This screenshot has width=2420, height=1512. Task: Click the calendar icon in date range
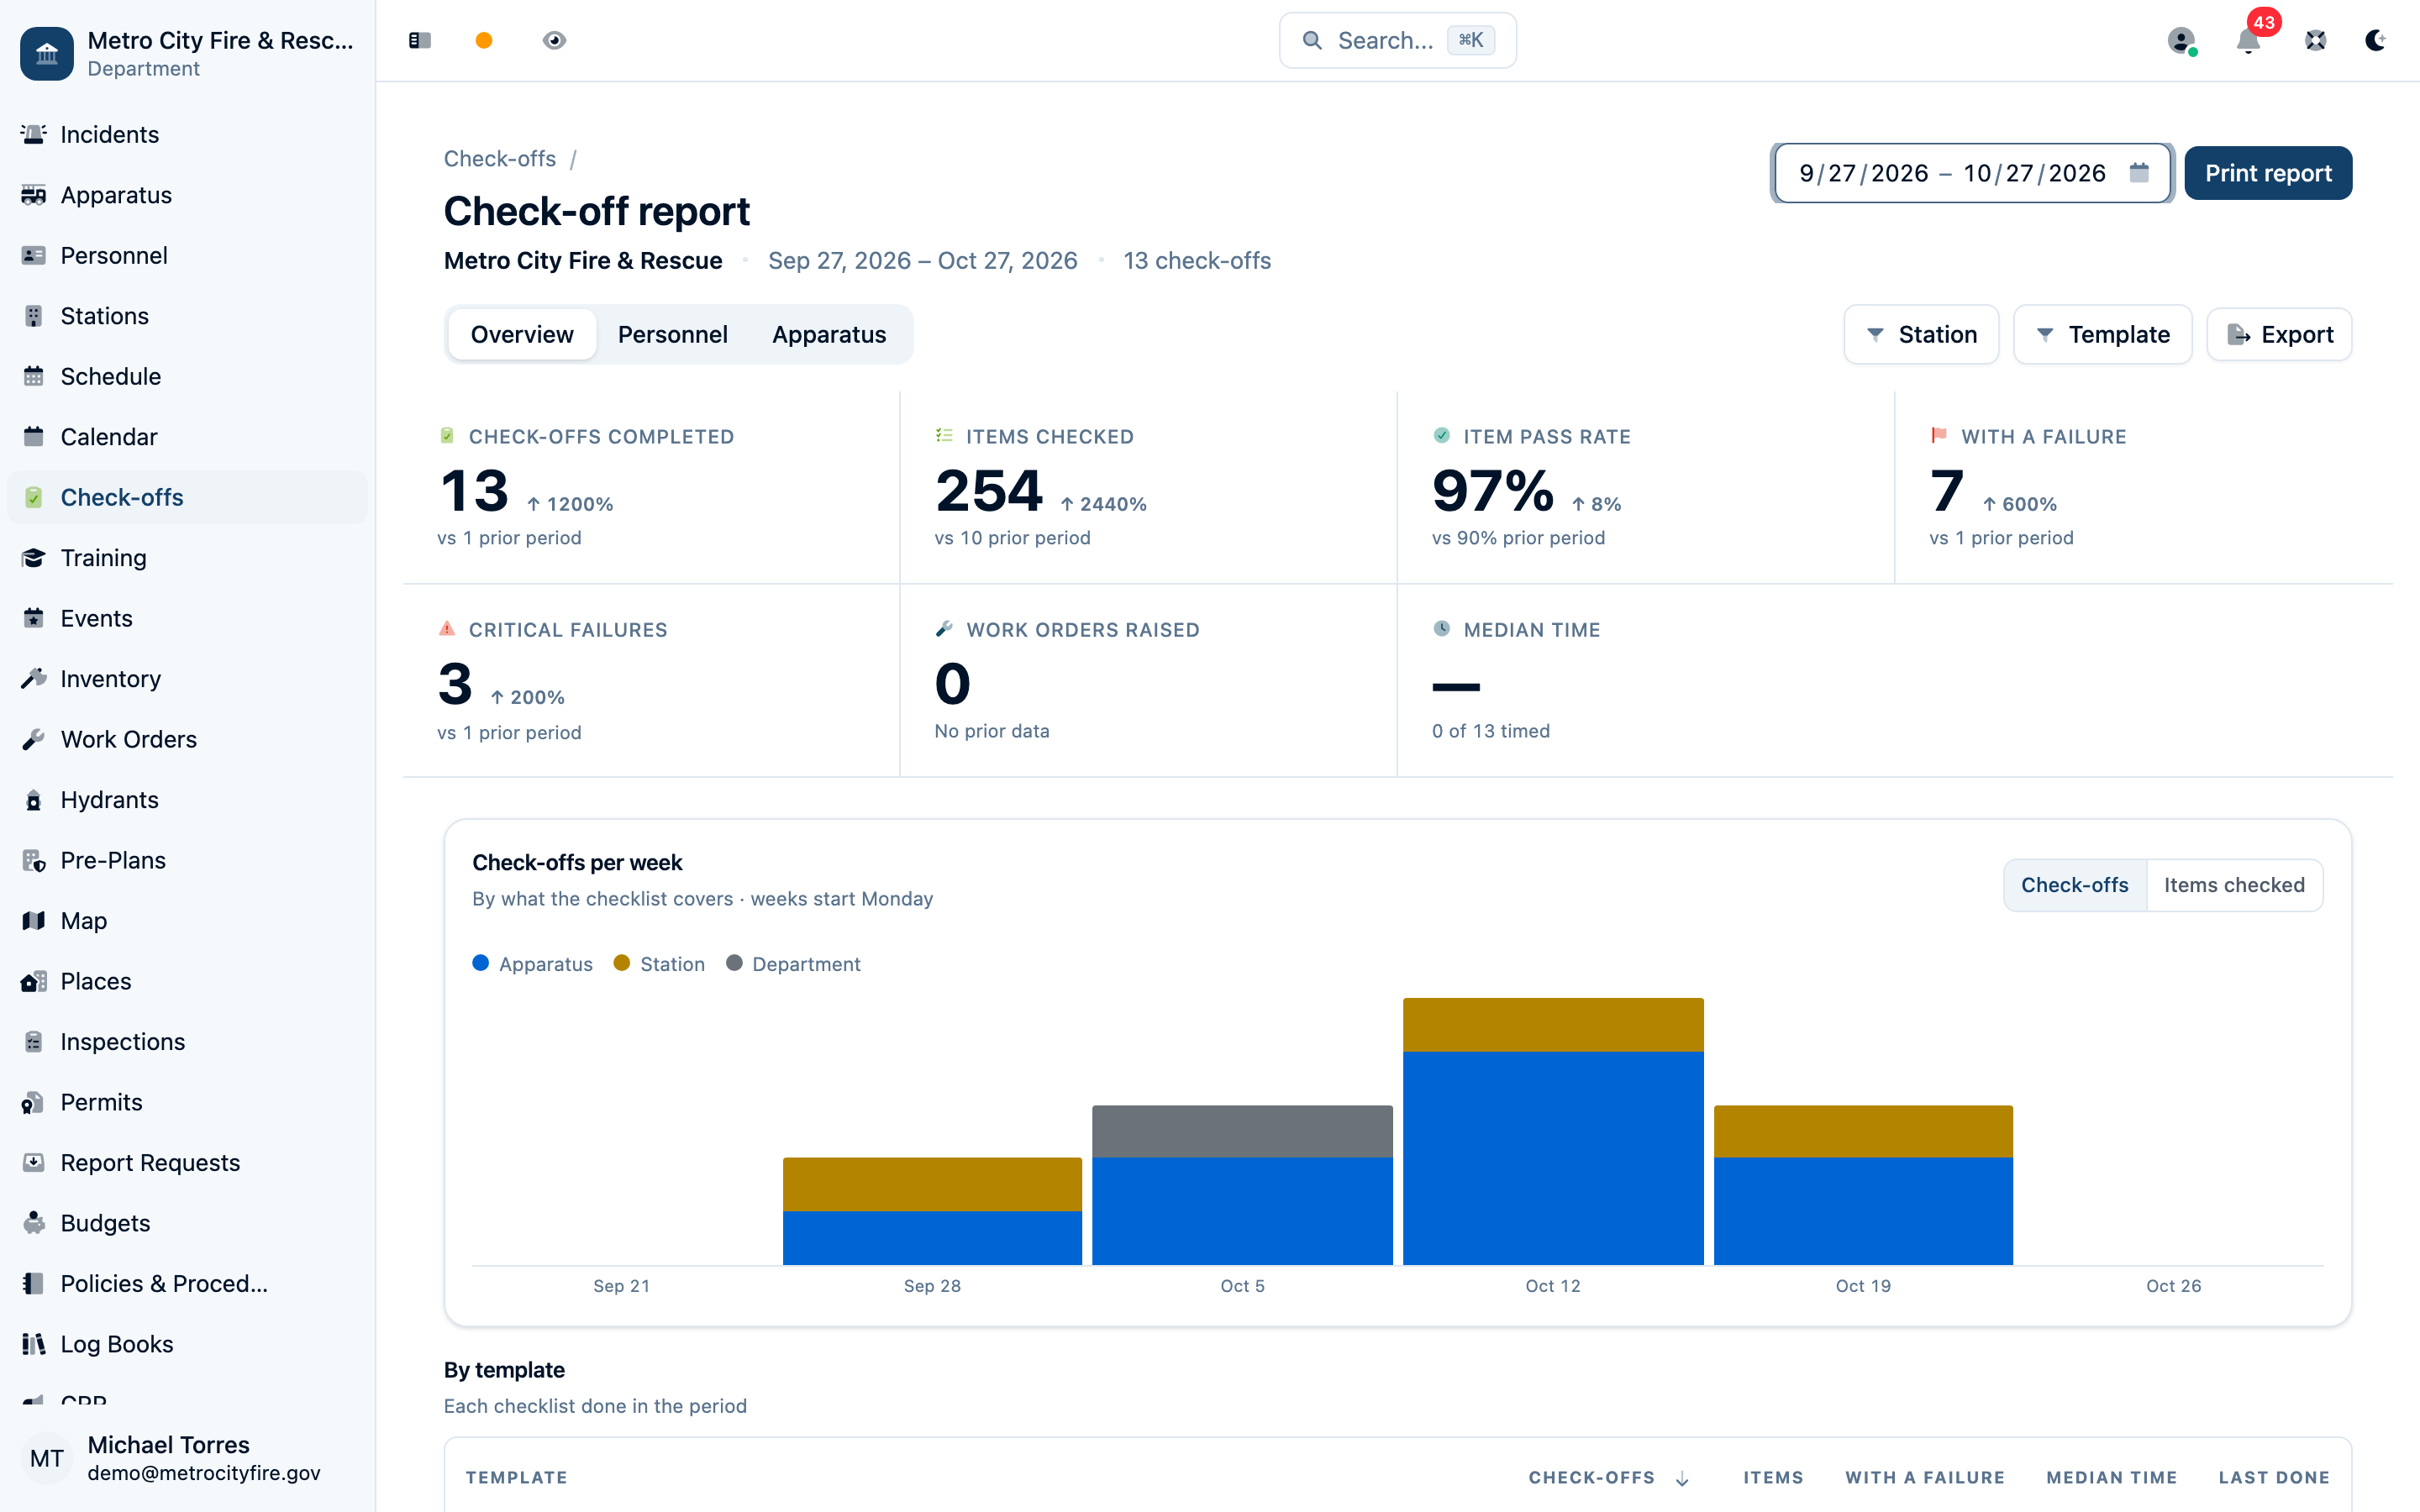coord(2139,173)
